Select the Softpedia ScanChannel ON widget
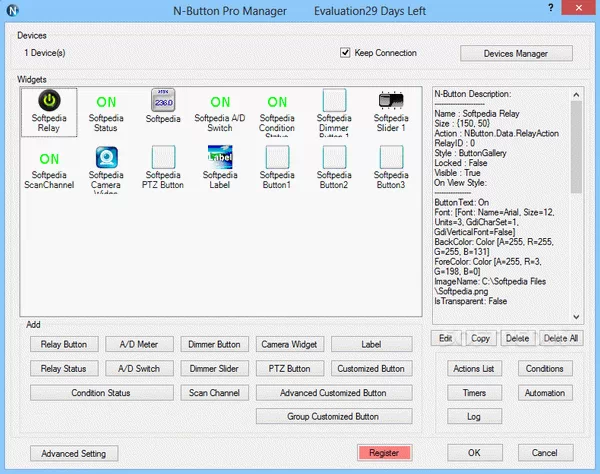This screenshot has width=600, height=474. (48, 159)
